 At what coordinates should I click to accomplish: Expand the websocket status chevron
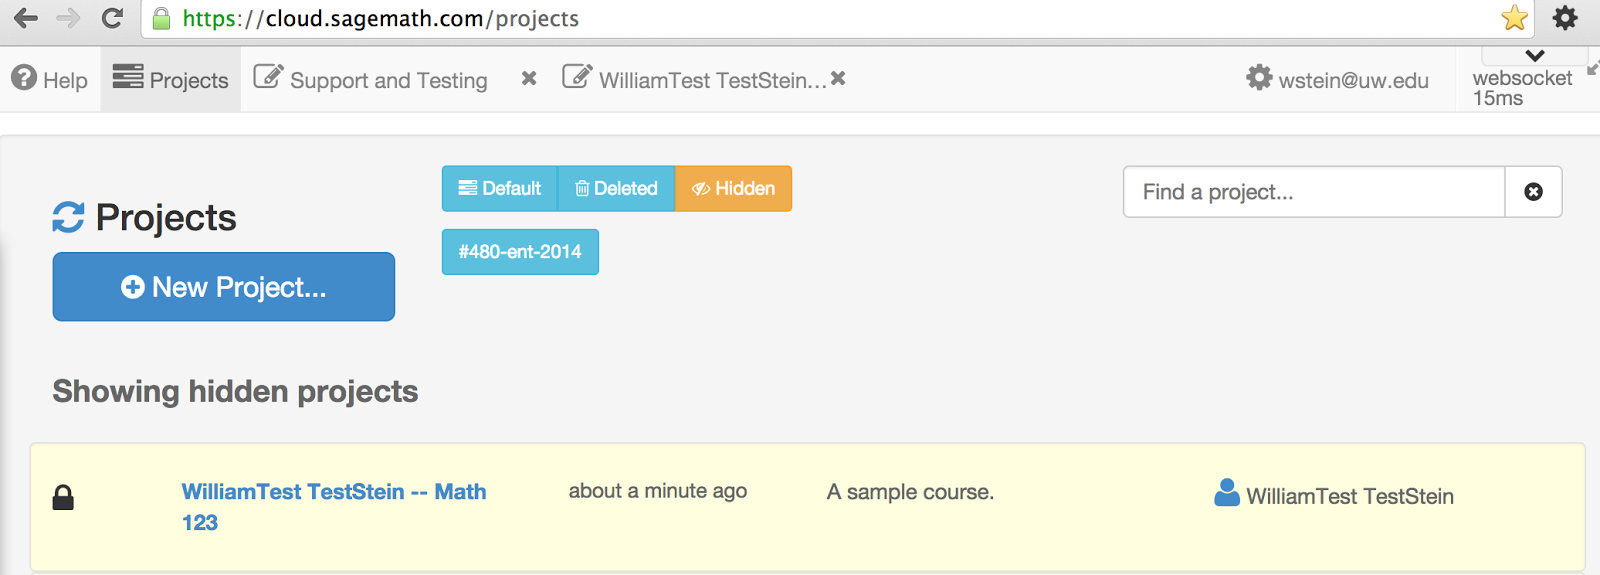(x=1535, y=56)
